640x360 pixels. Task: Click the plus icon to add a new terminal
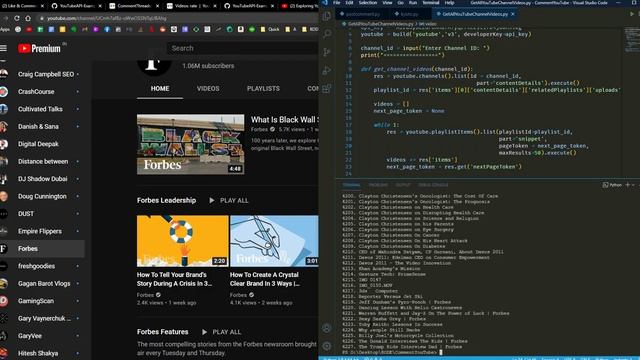pos(628,185)
